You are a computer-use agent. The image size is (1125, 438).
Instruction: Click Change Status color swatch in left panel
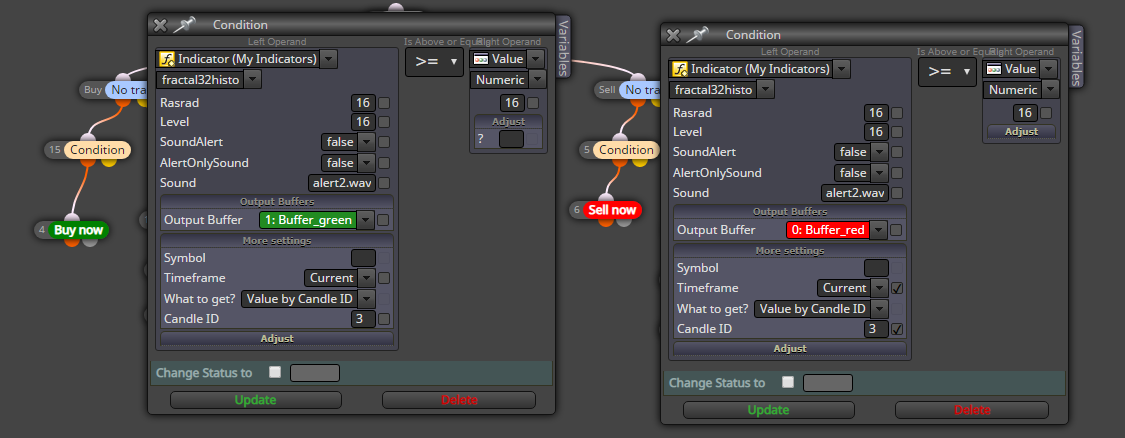click(314, 373)
